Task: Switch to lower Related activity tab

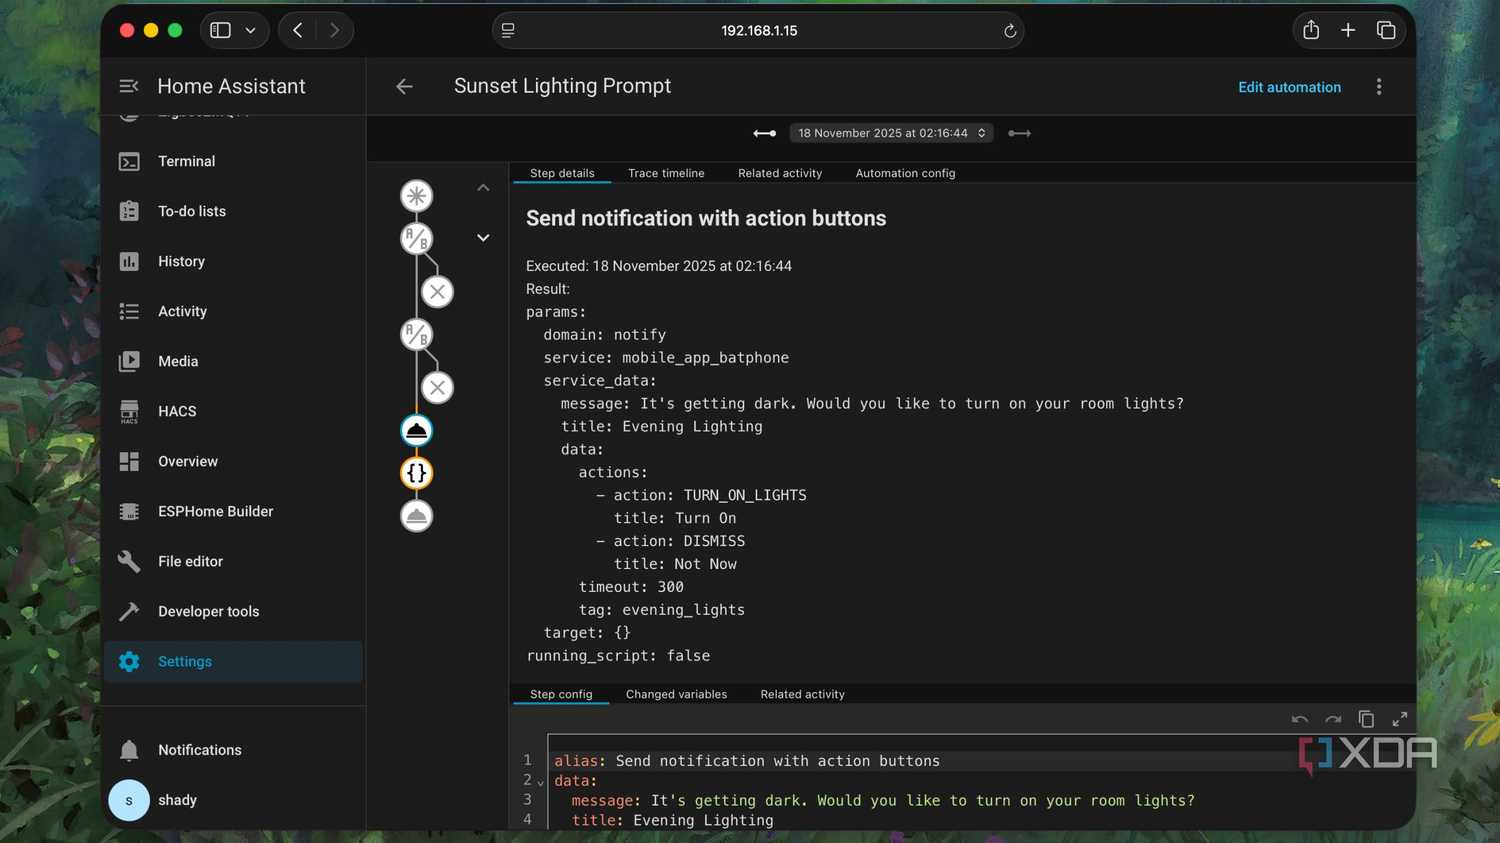Action: 802,694
